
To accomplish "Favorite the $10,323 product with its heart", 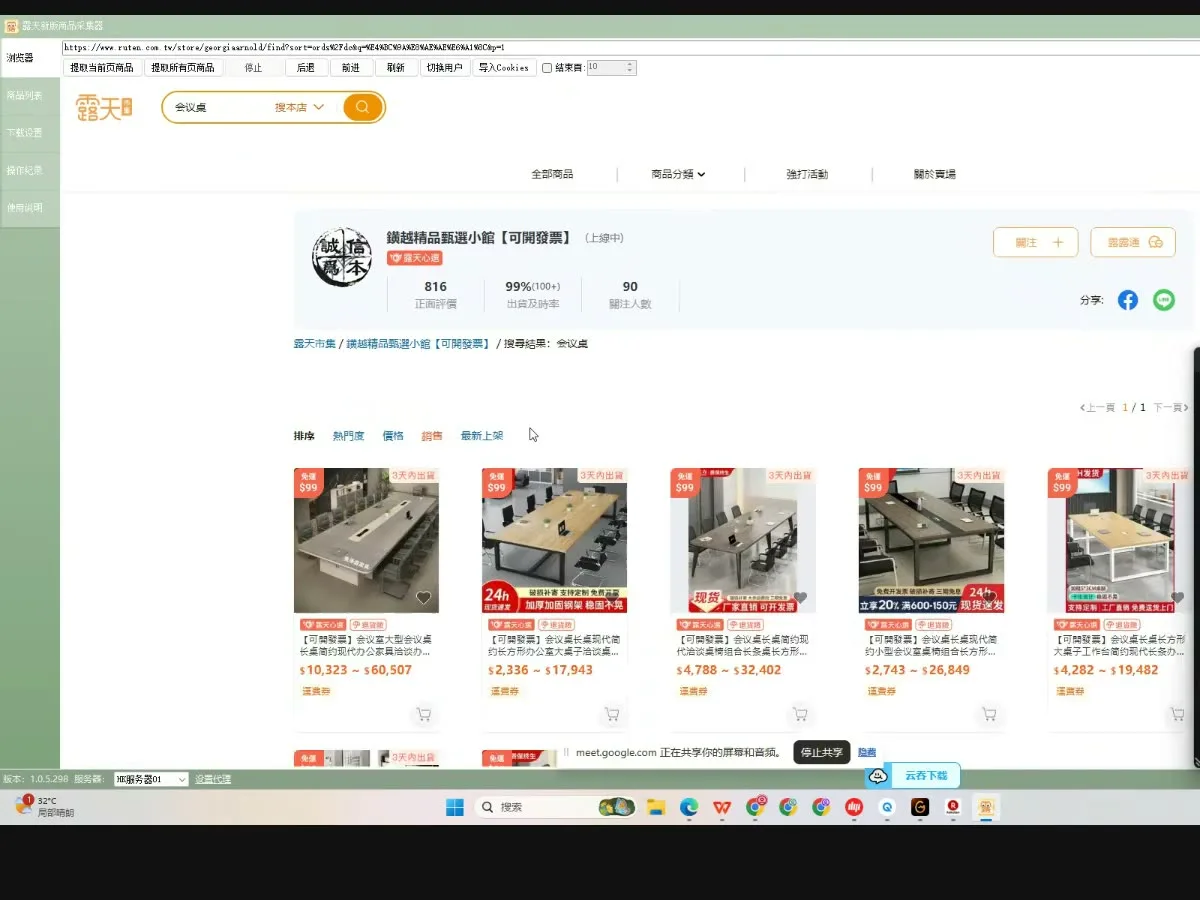I will [423, 598].
